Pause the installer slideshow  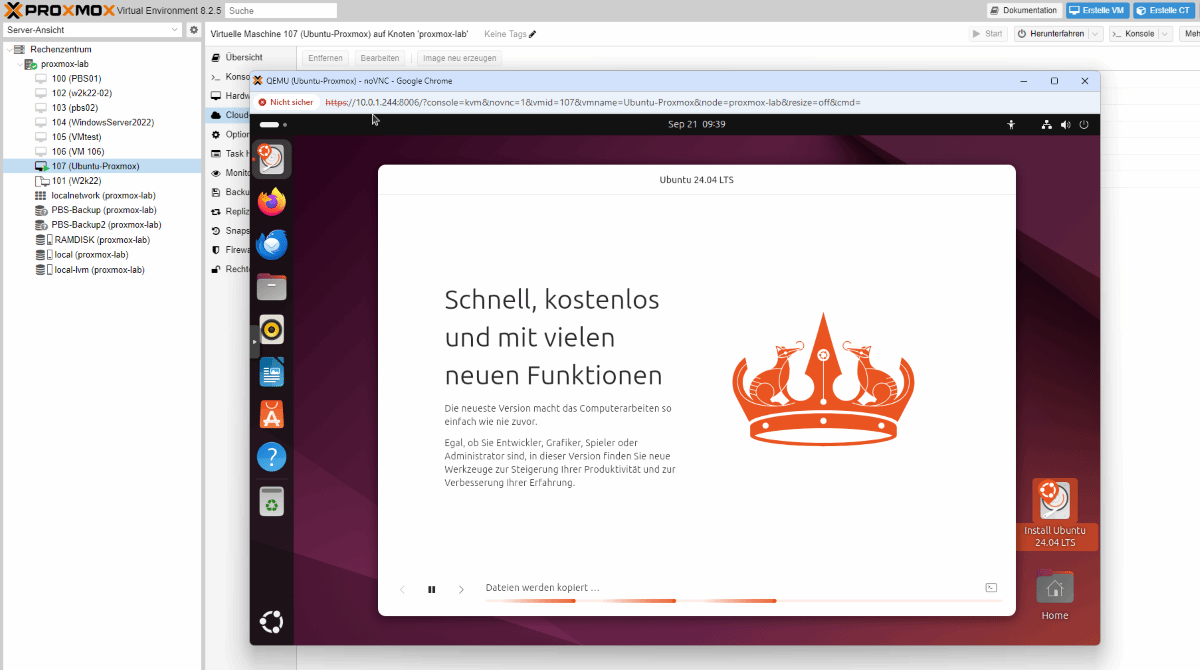click(x=432, y=589)
